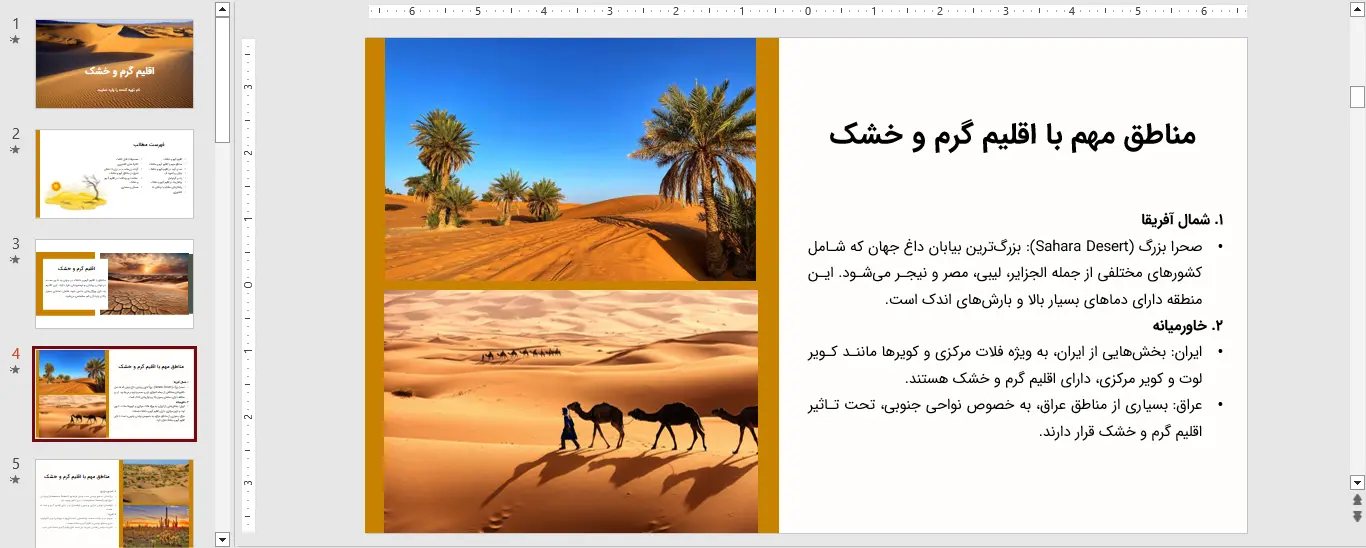Click the scroll-up arrow of the main editor scrollbar
This screenshot has height=548, width=1366.
point(1357,9)
